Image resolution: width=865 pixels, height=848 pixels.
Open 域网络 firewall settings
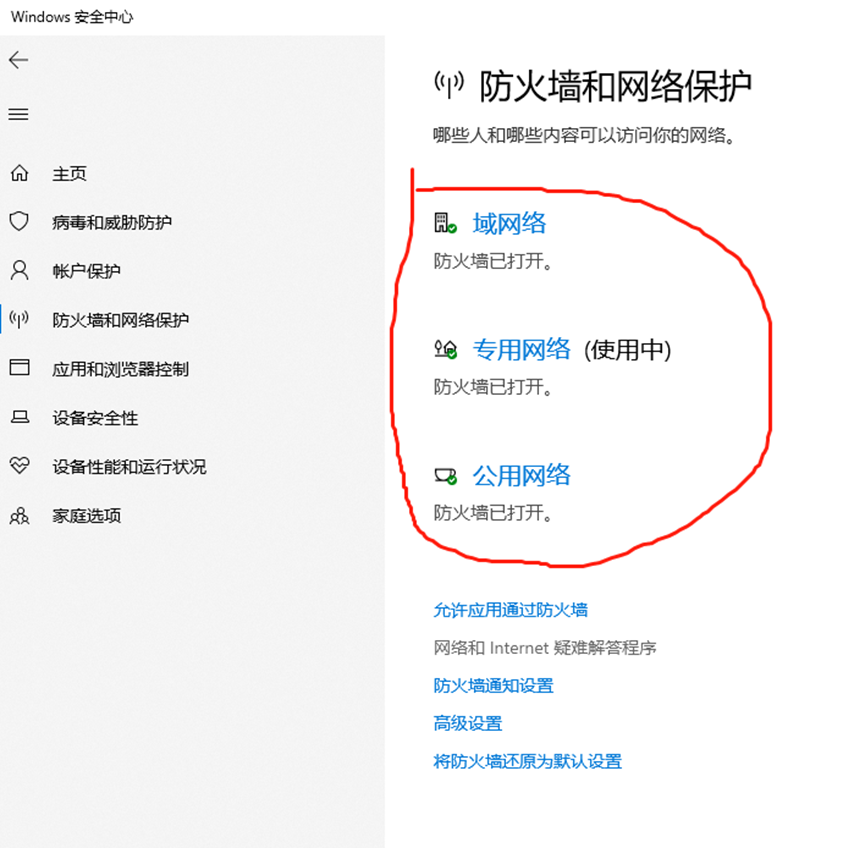coord(509,223)
